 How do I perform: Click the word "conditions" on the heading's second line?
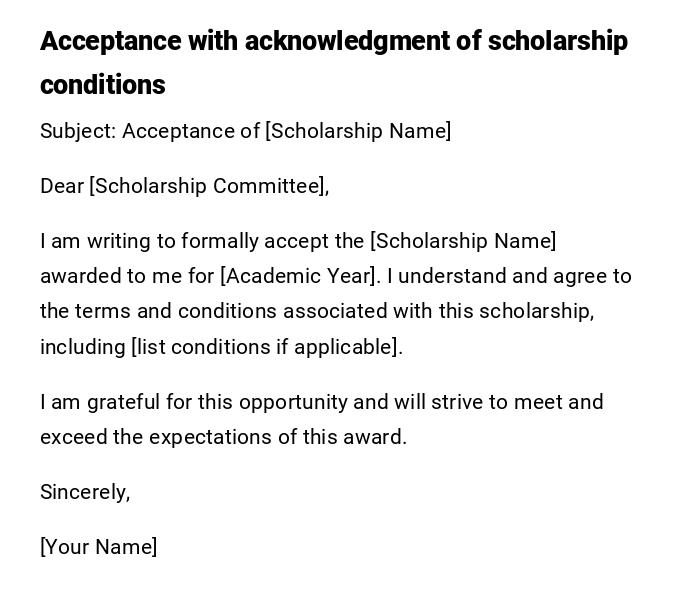point(102,85)
